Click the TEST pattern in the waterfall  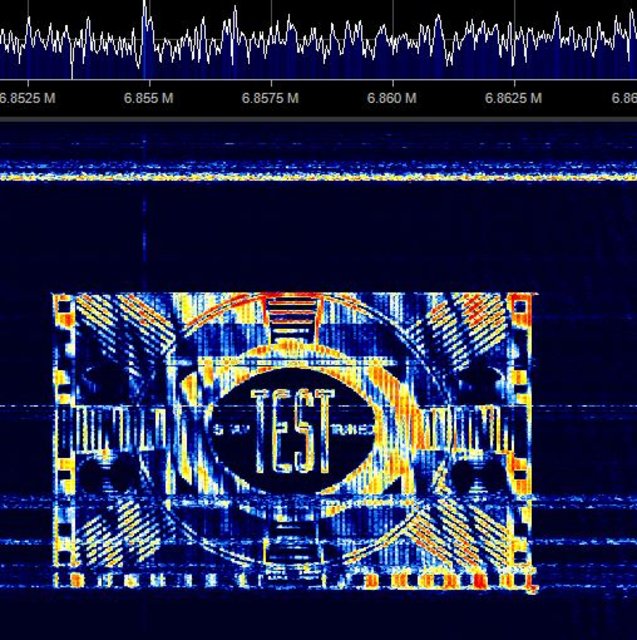point(293,441)
